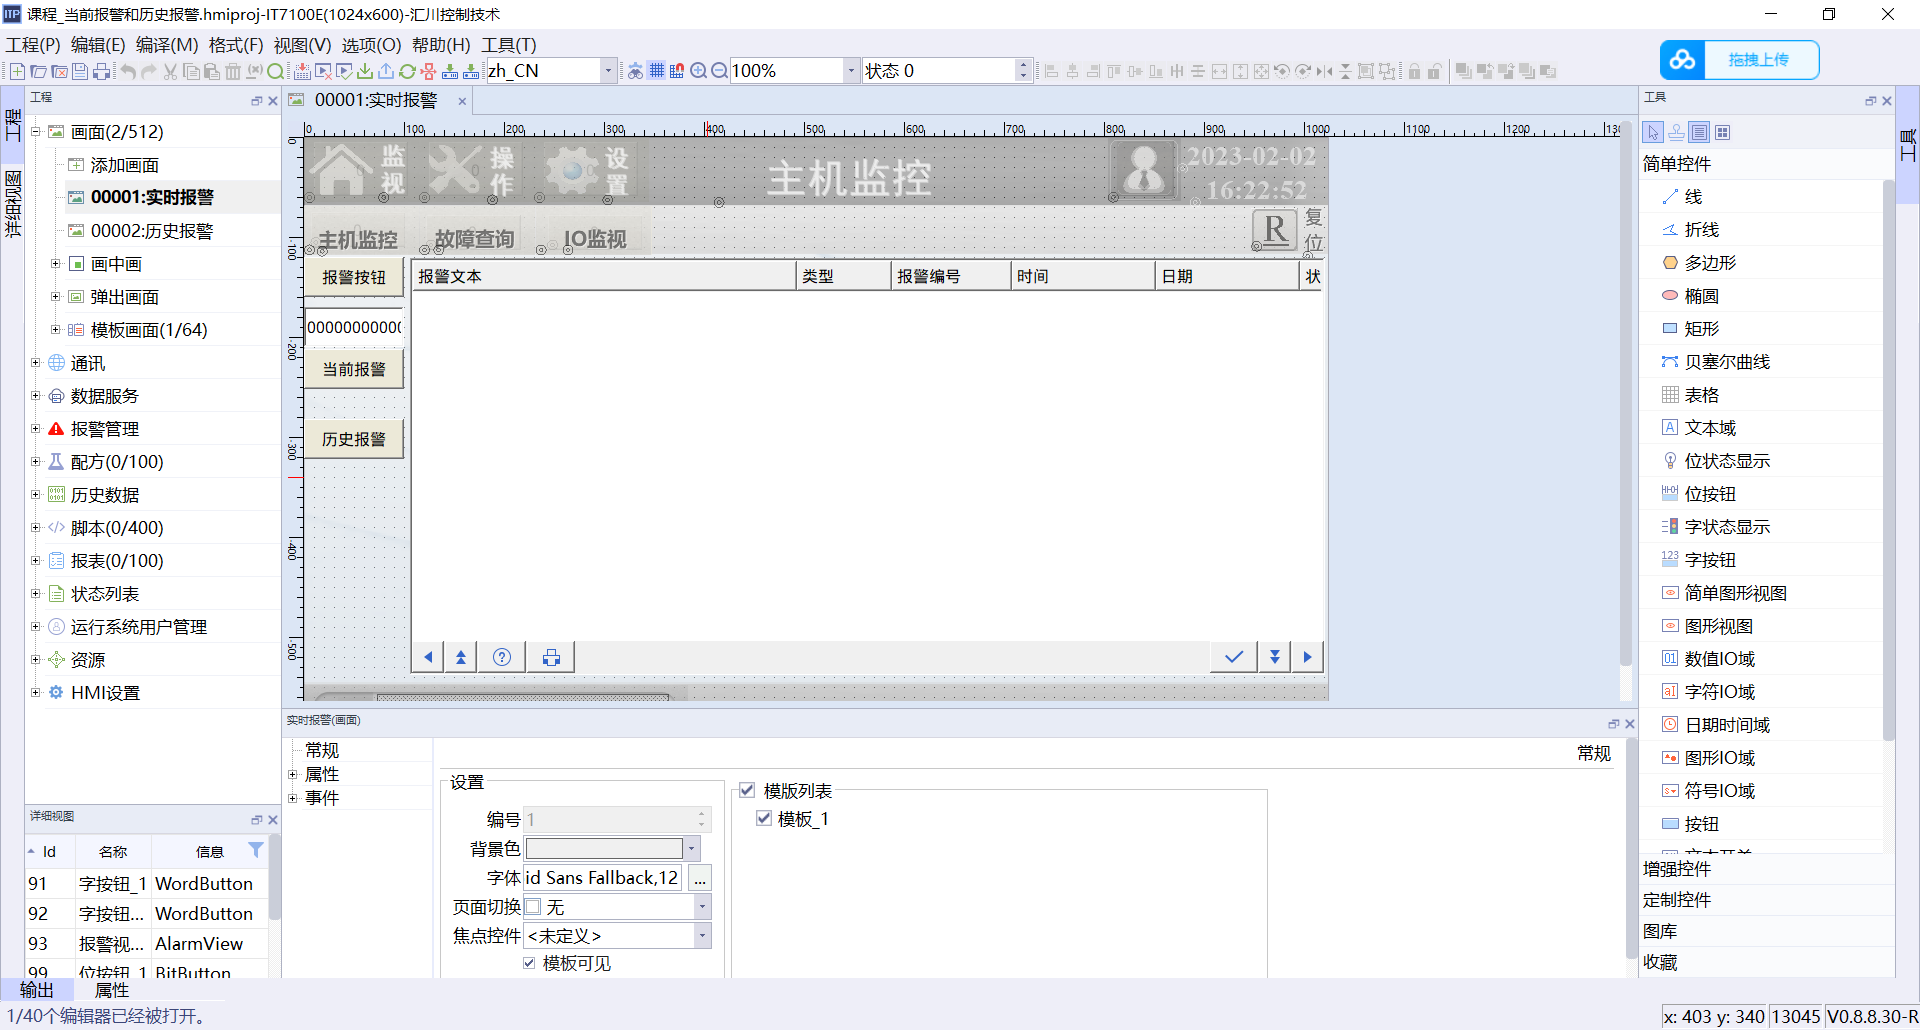Click the Cut scissors icon
The image size is (1920, 1030).
pyautogui.click(x=170, y=71)
